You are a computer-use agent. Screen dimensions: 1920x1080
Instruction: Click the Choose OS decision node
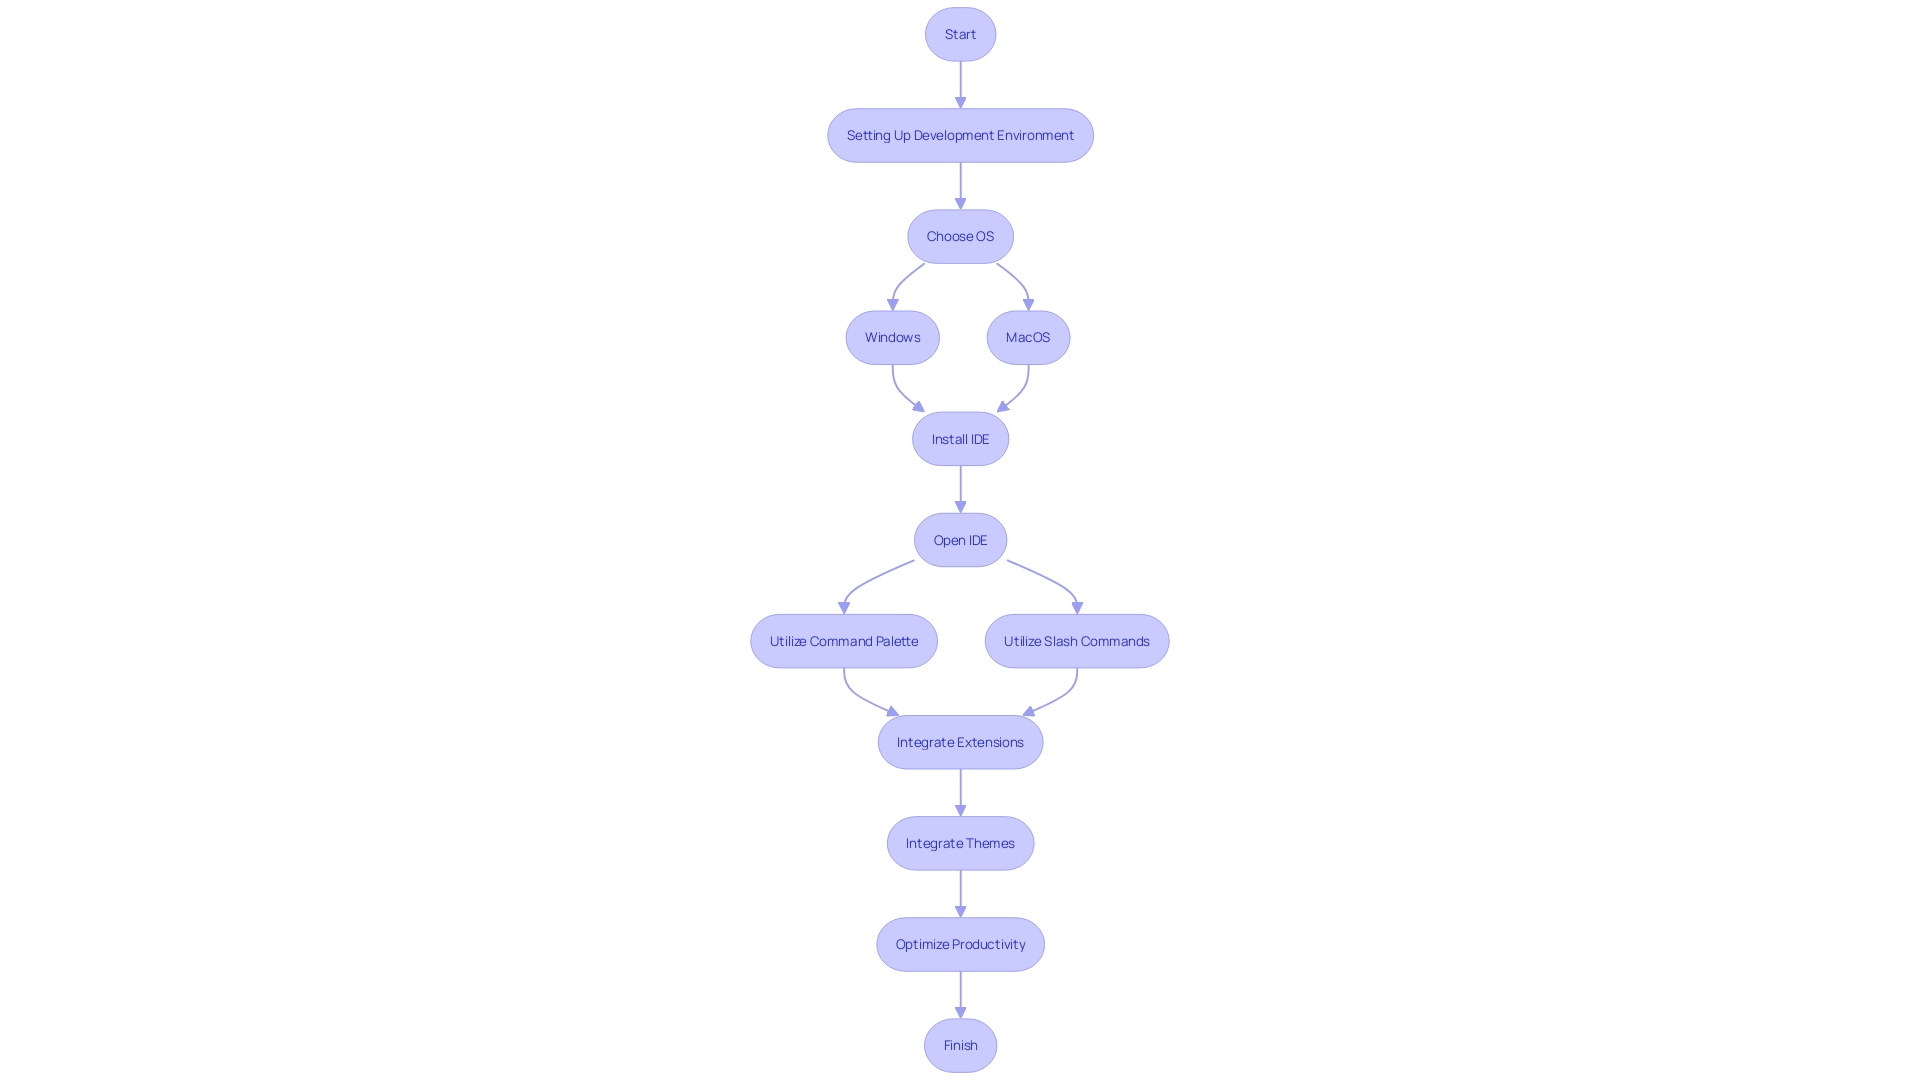960,236
